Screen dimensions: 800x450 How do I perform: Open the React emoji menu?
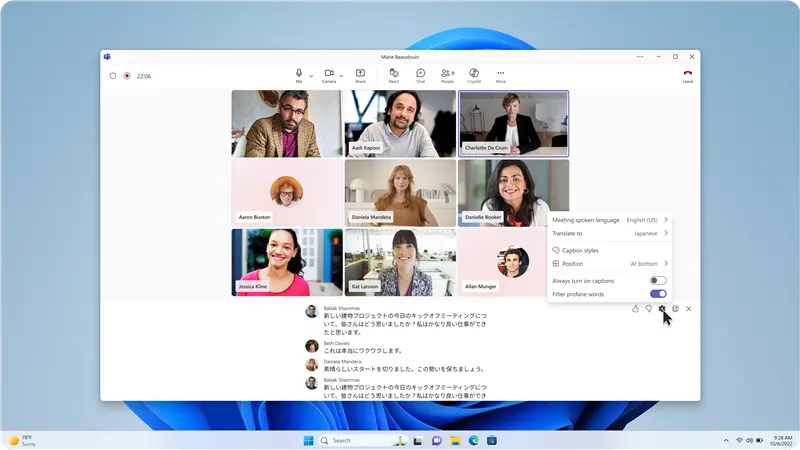click(394, 76)
